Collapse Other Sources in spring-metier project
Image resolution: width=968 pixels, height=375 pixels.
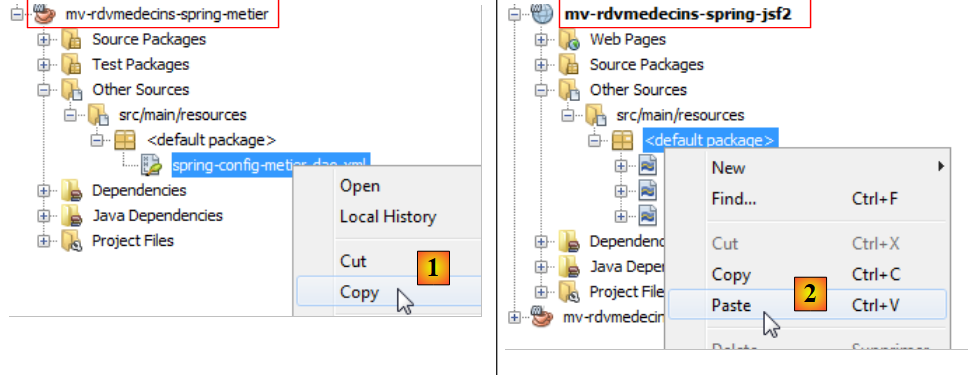tap(43, 90)
